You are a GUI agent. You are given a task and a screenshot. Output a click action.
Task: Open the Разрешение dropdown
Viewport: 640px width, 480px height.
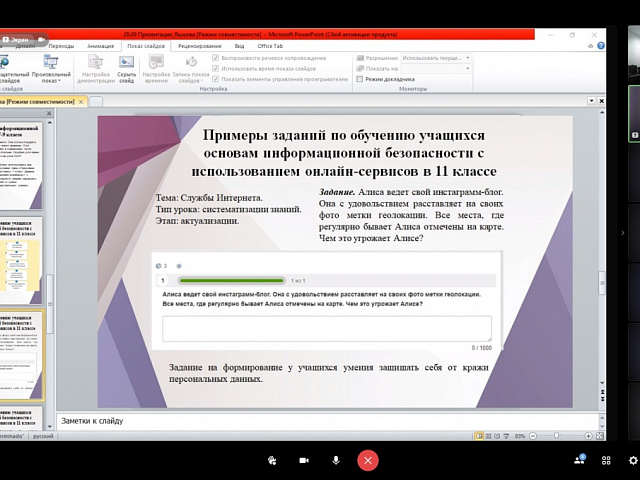coord(437,58)
